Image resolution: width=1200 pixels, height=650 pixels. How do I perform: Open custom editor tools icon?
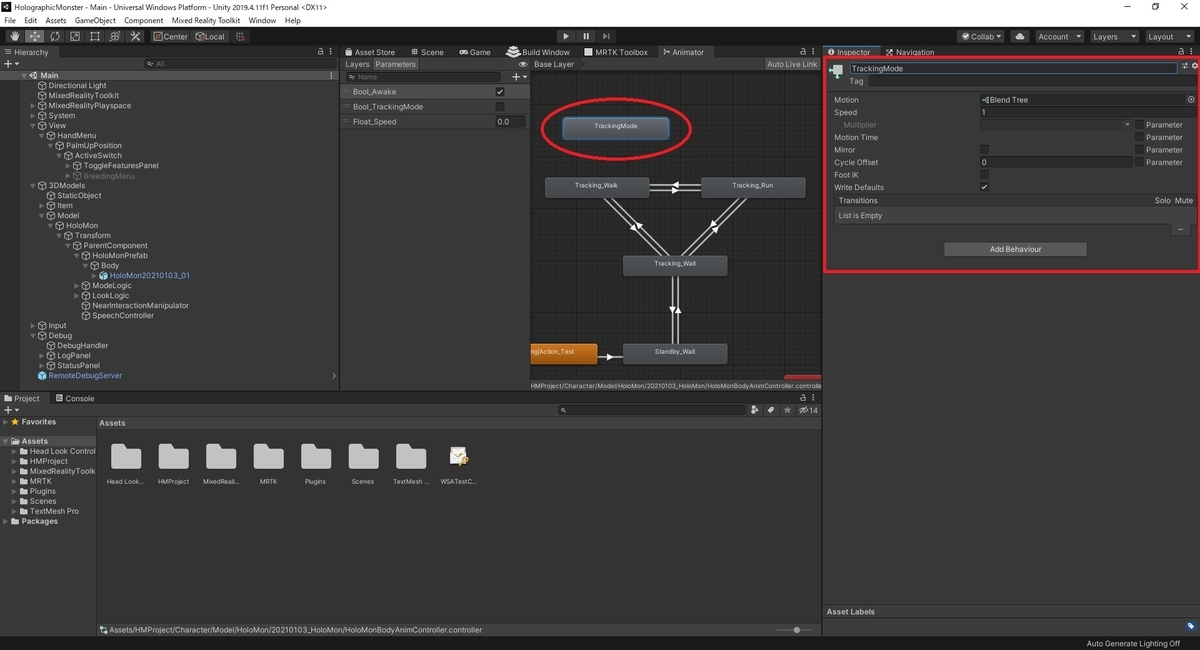click(x=135, y=37)
